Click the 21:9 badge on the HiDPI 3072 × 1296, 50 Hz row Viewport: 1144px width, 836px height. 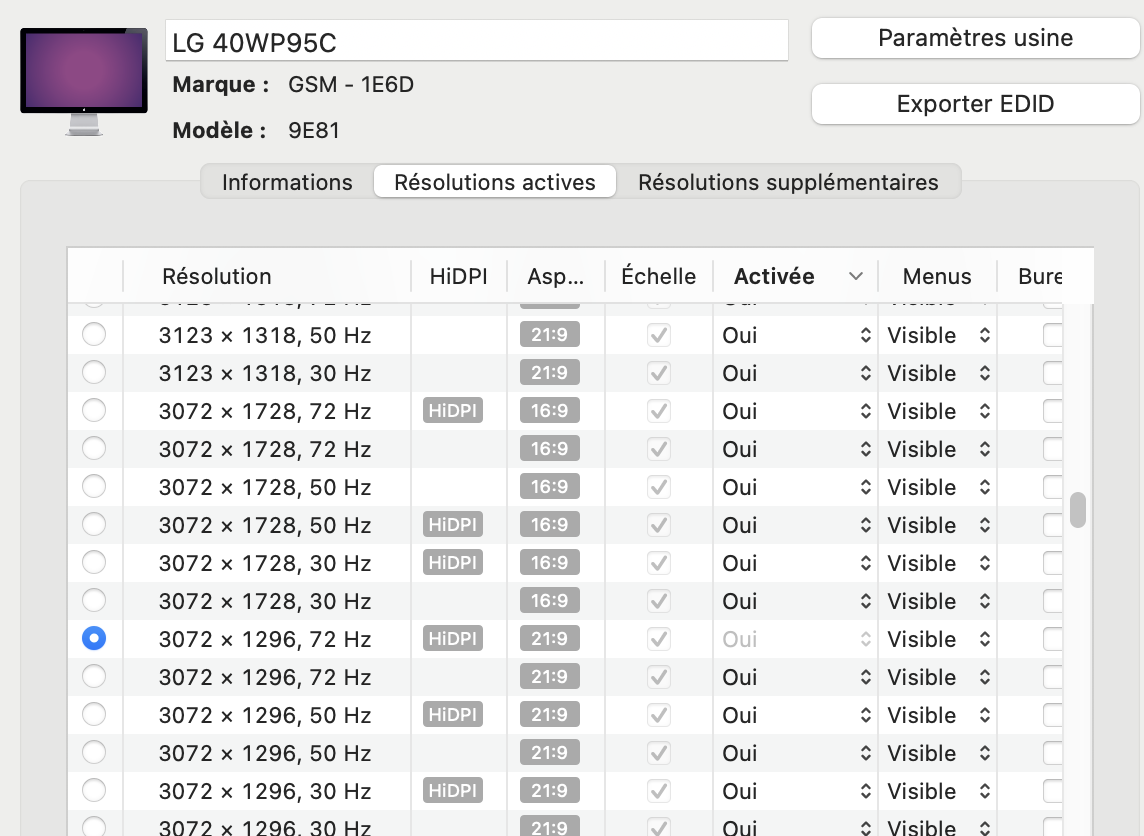549,714
